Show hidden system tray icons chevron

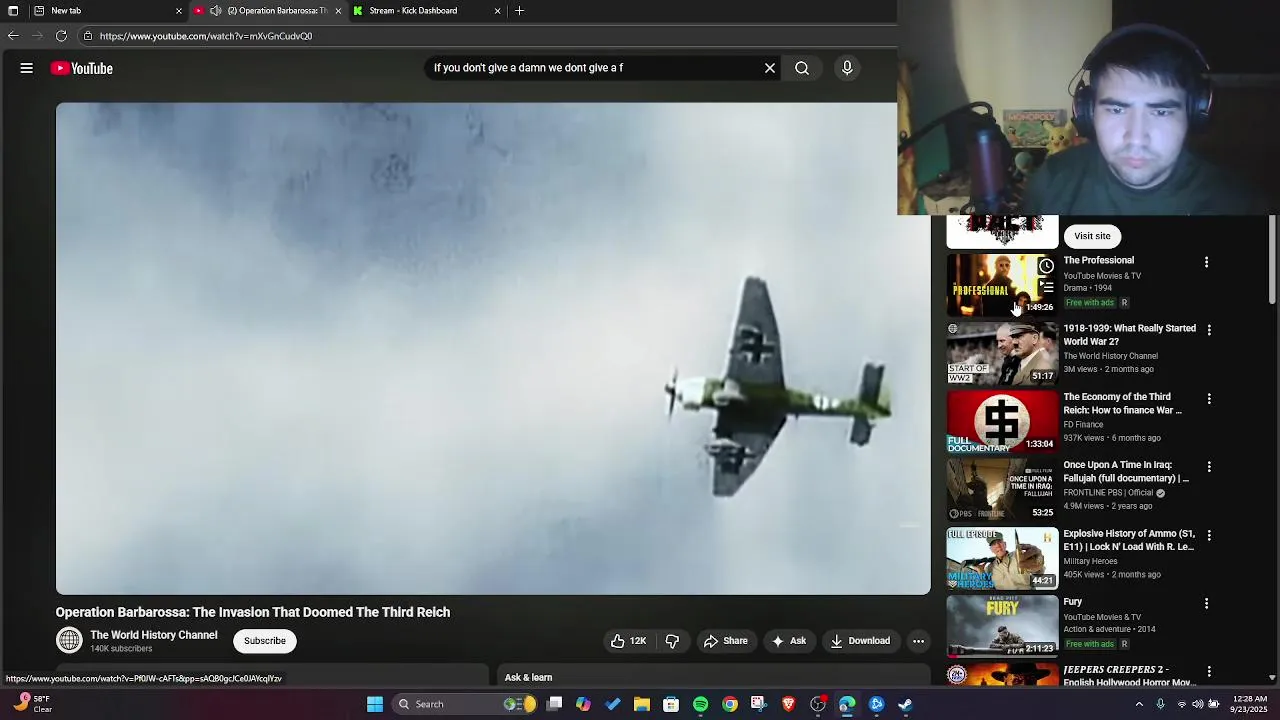coord(1139,704)
